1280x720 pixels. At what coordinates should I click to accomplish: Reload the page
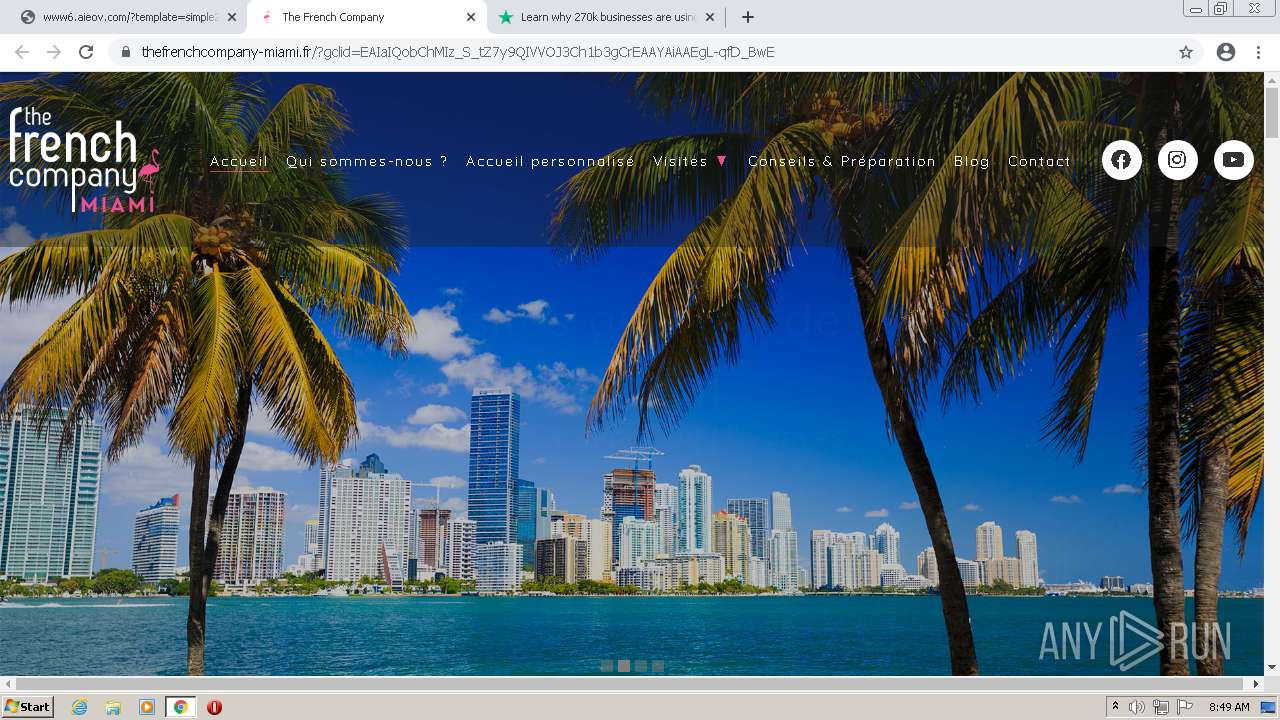click(x=86, y=52)
